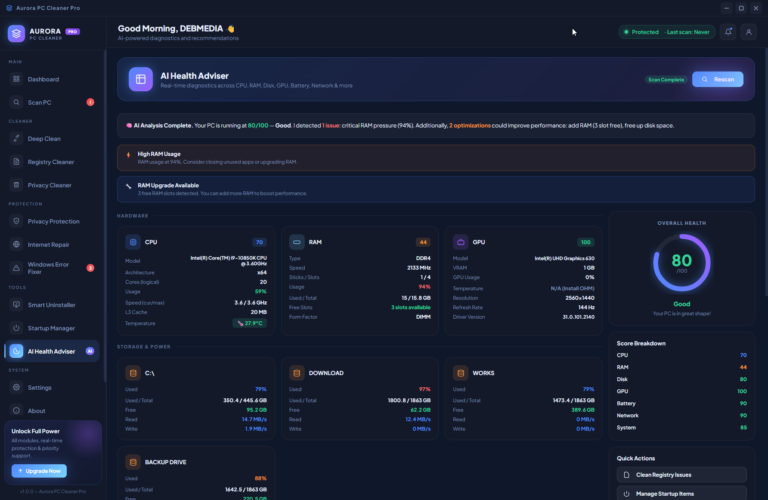This screenshot has width=768, height=500.
Task: Click the Rescan button
Action: tap(718, 79)
